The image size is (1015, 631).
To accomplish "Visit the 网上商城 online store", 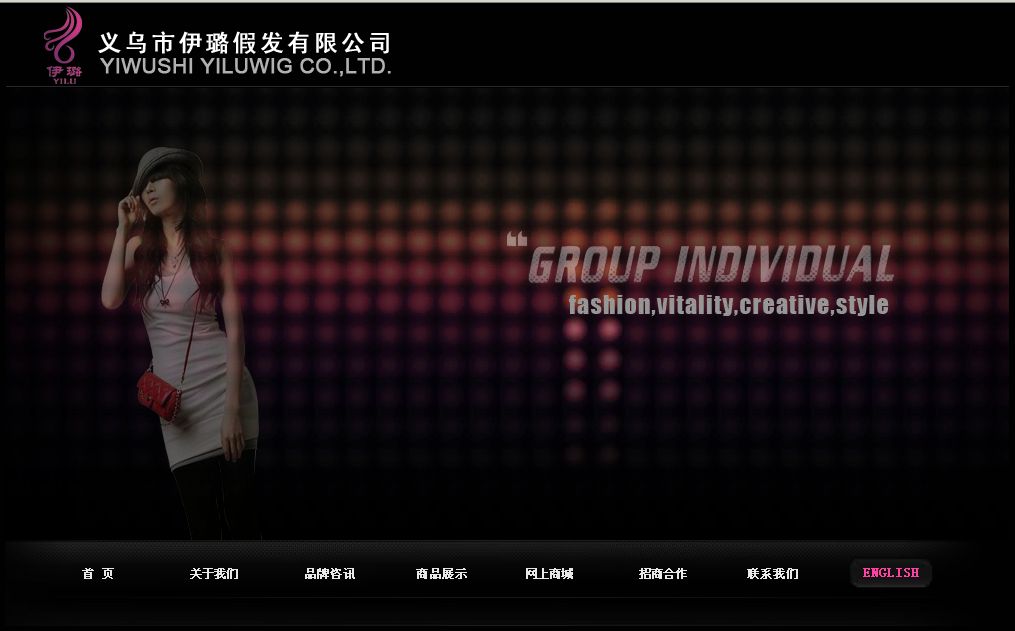I will pyautogui.click(x=549, y=574).
